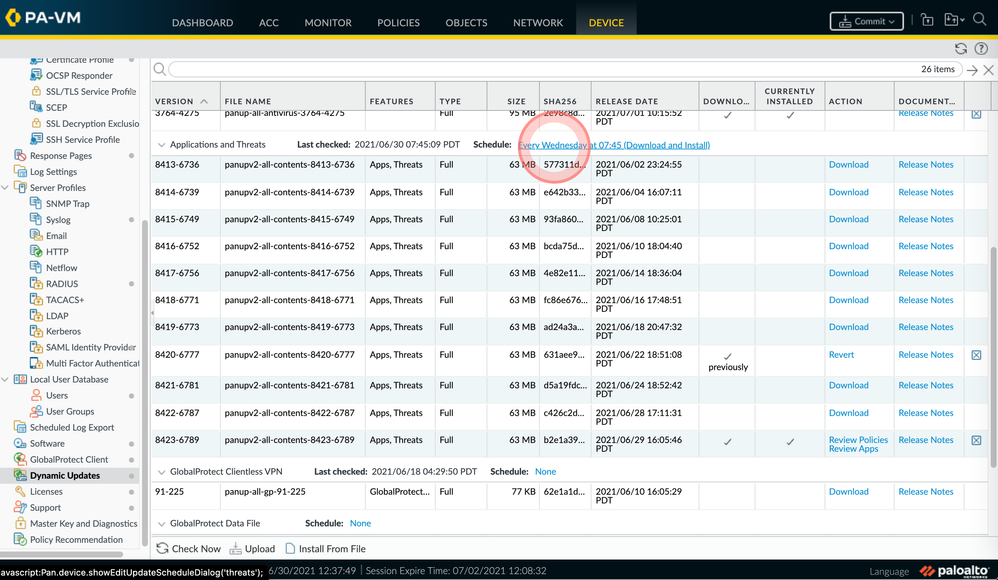This screenshot has width=998, height=580.
Task: Download the 8413-6736 content update
Action: click(x=848, y=165)
